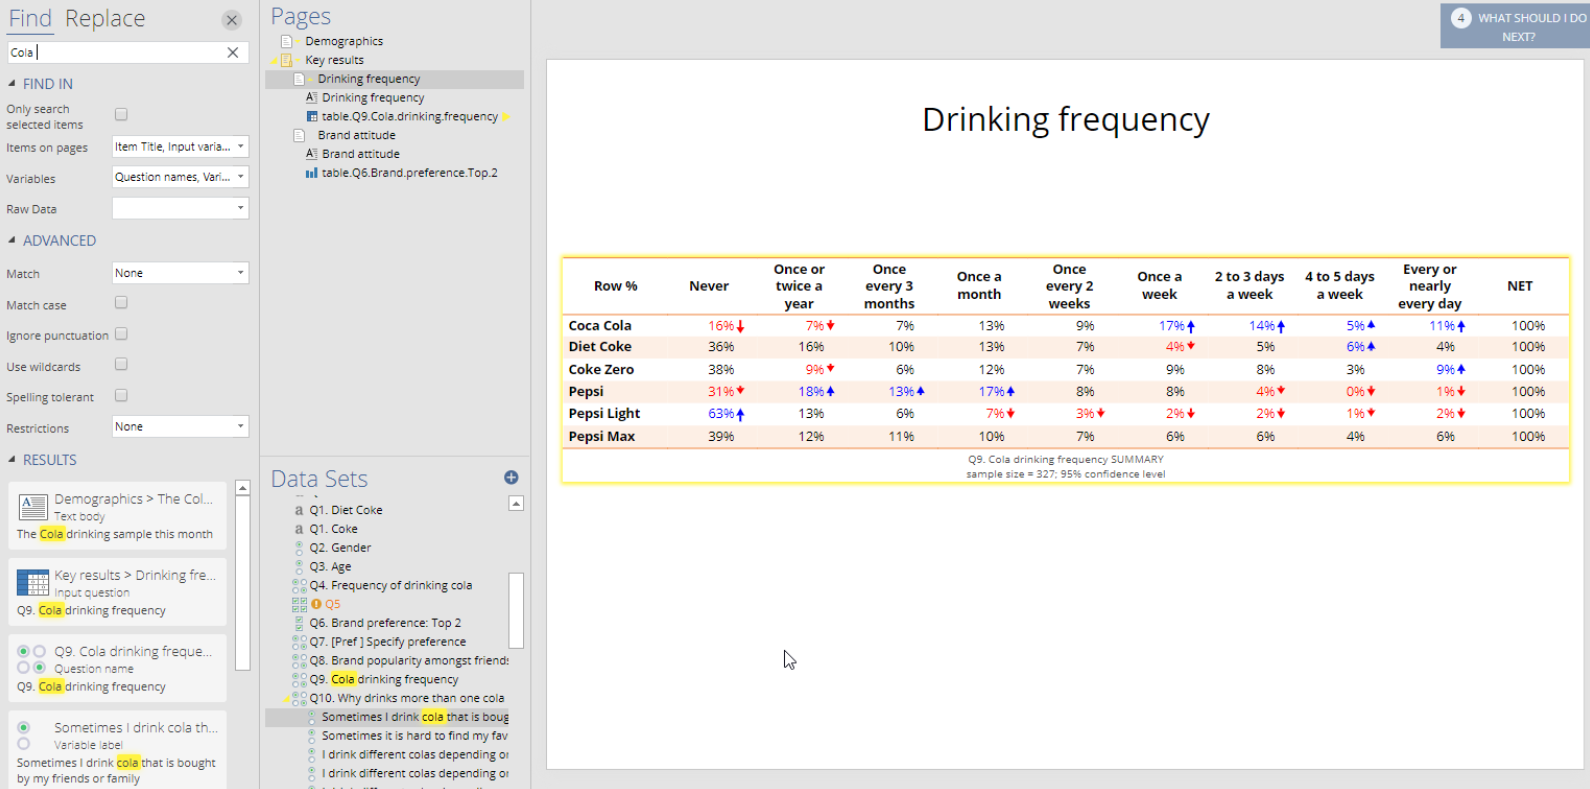
Task: Click the text body icon in Demographics result
Action: (x=33, y=507)
